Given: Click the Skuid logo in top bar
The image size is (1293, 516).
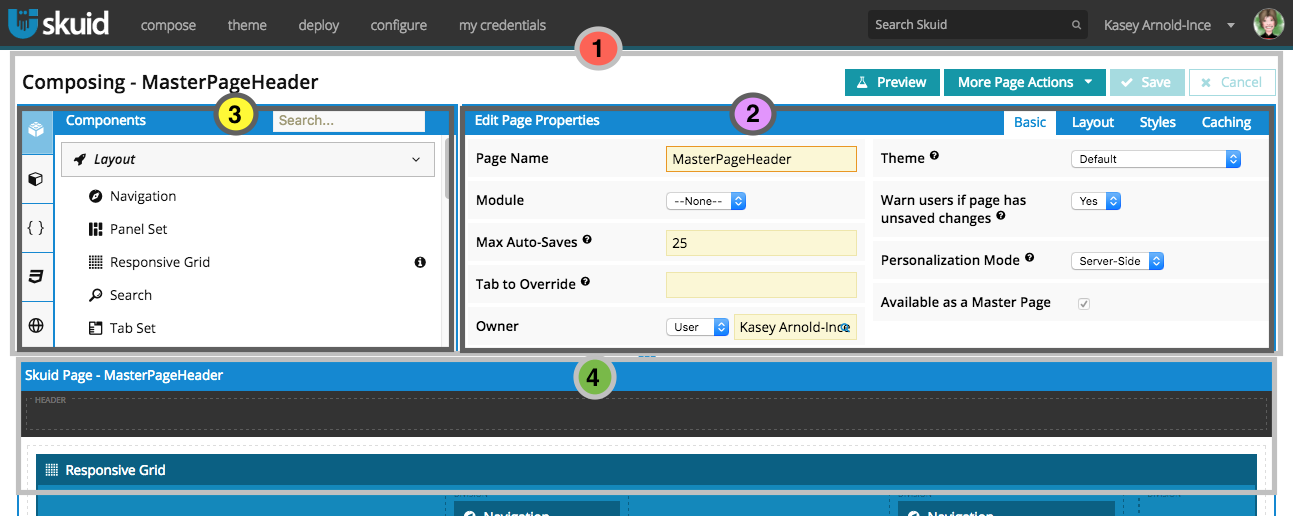Looking at the screenshot, I should coord(58,24).
